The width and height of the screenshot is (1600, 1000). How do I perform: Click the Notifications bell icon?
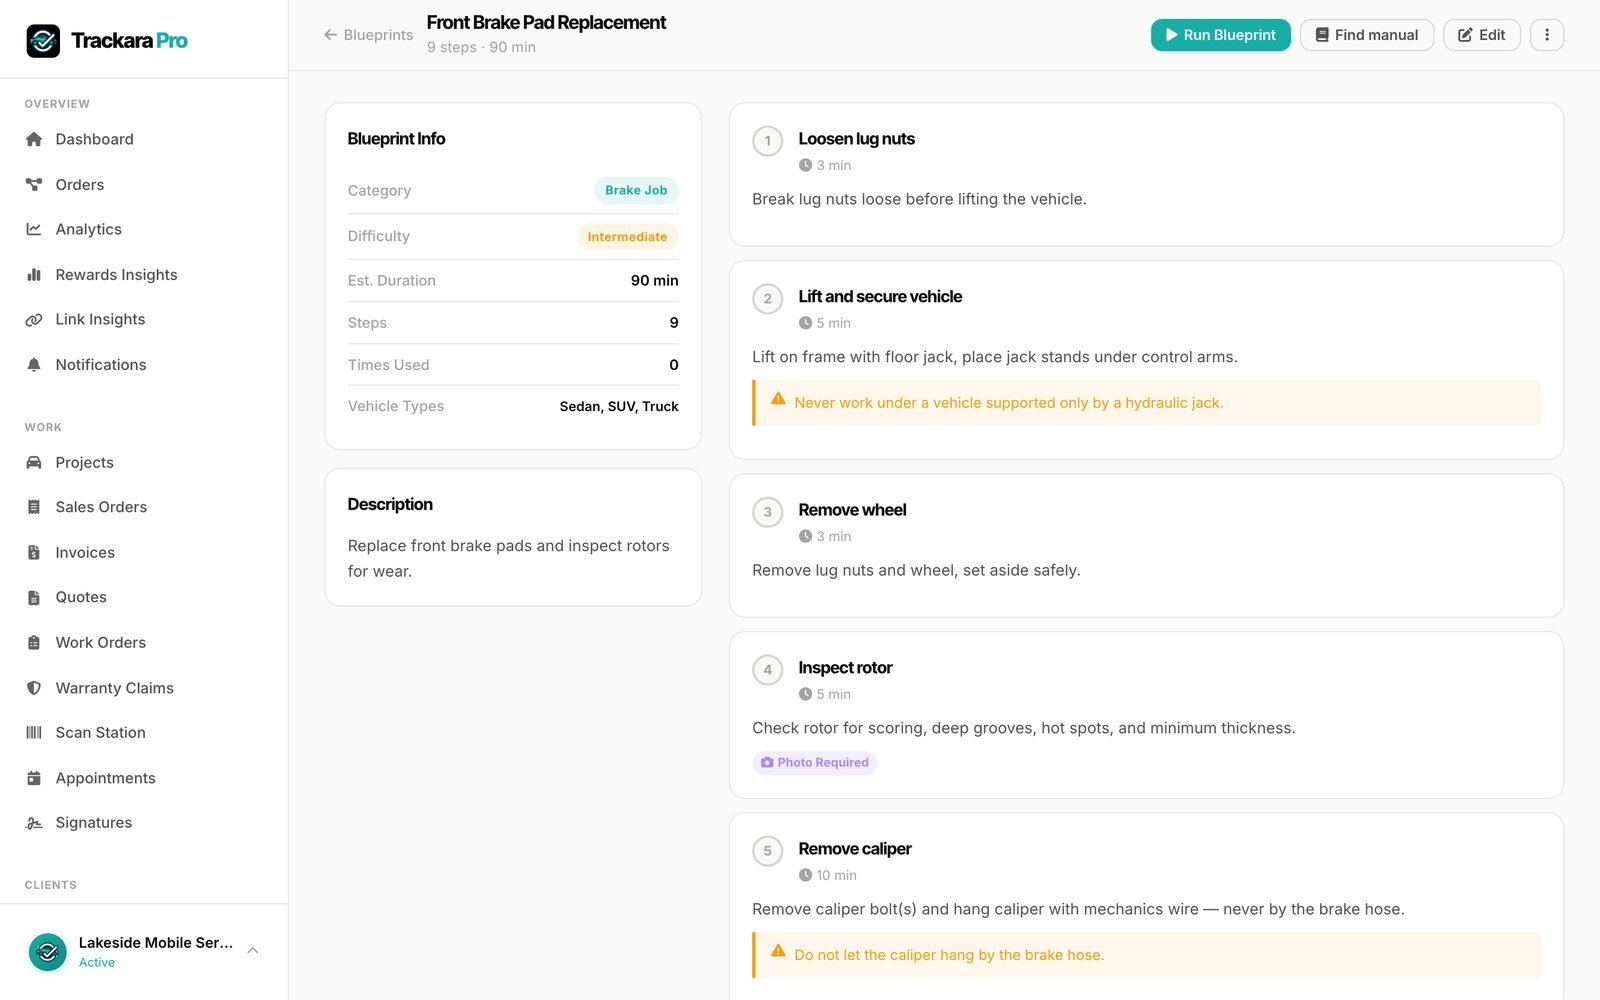[x=34, y=365]
